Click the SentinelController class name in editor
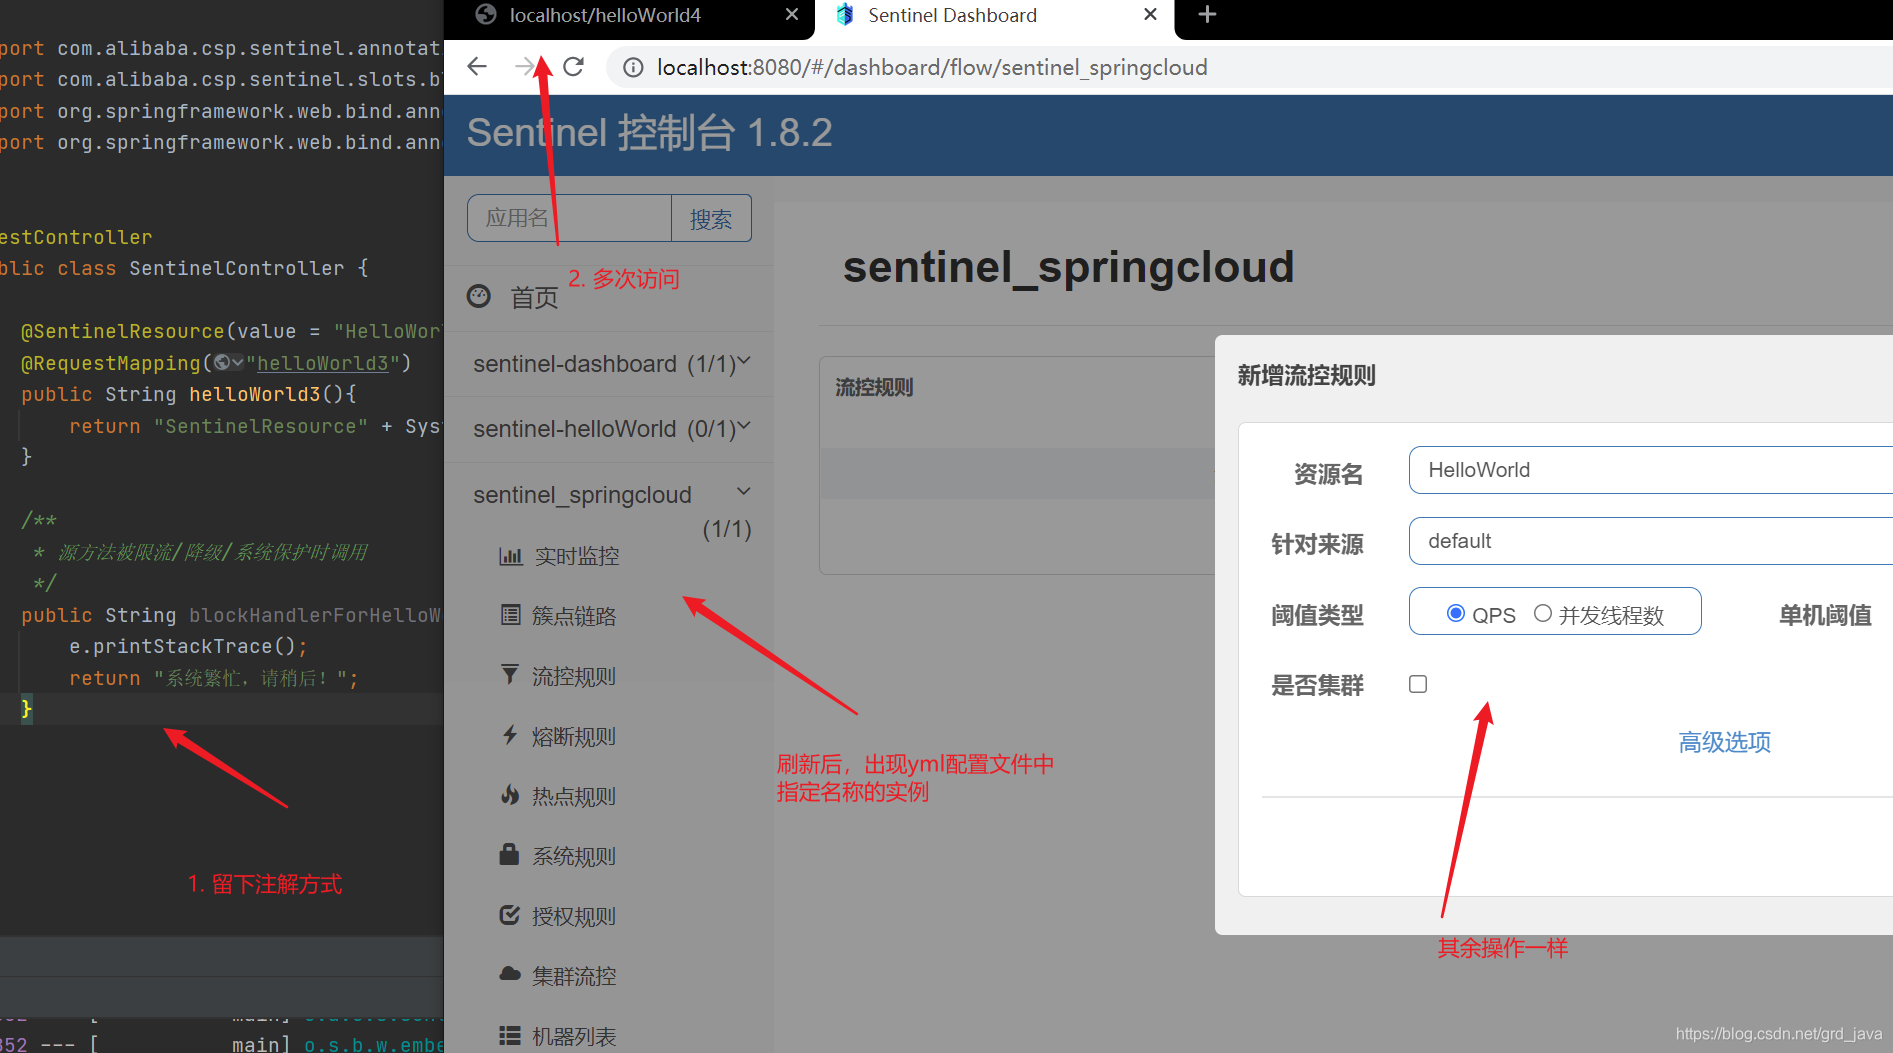 pos(236,268)
